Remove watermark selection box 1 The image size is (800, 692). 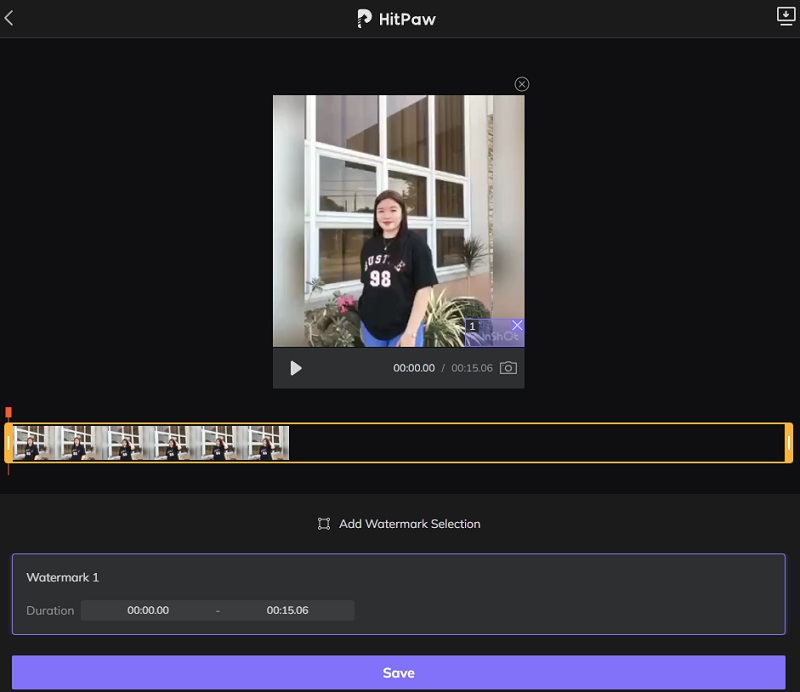pos(517,326)
